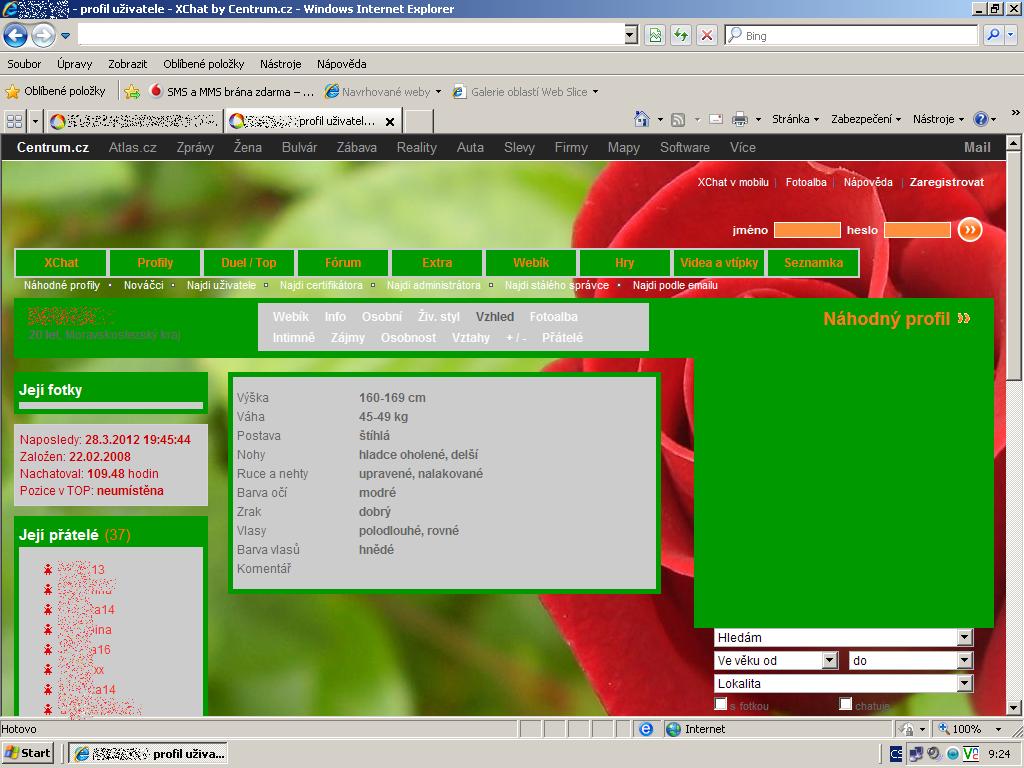This screenshot has height=768, width=1024.
Task: Open the 'Ve věku od' dropdown
Action: [x=829, y=660]
